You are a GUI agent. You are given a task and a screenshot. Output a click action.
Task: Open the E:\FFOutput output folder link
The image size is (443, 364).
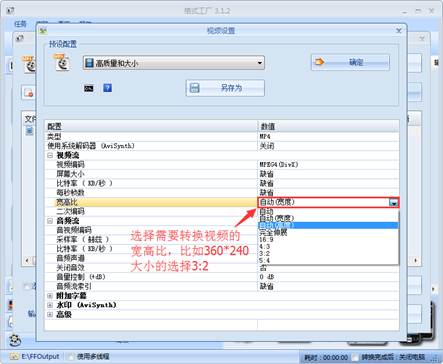pos(40,356)
